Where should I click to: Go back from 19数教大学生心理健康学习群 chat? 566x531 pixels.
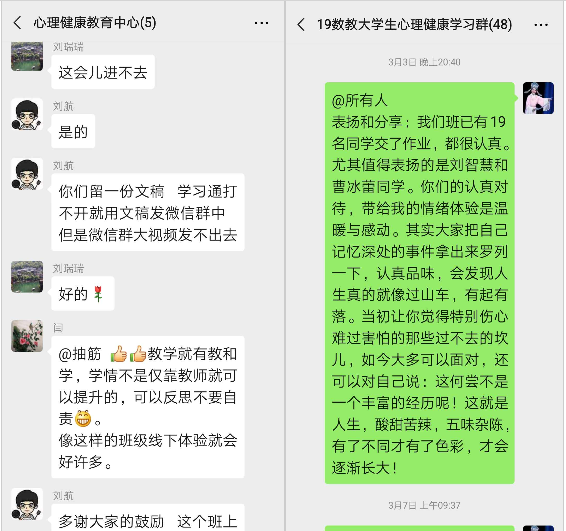(x=301, y=25)
